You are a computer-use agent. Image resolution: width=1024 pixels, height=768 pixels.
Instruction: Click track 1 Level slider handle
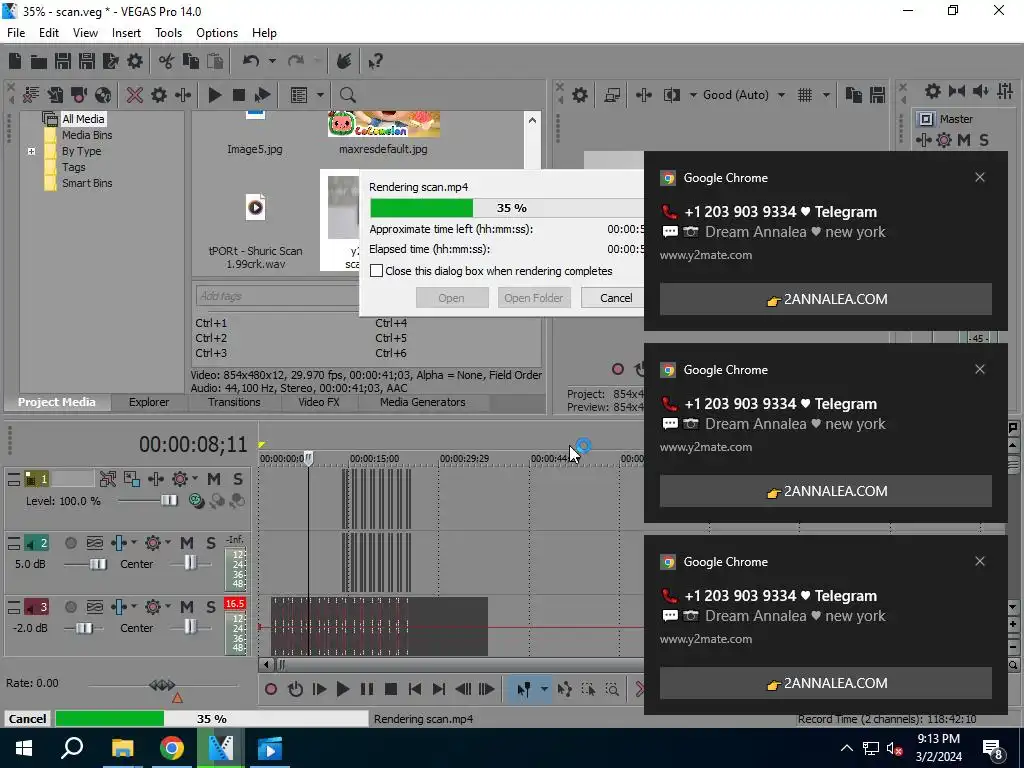pos(169,500)
